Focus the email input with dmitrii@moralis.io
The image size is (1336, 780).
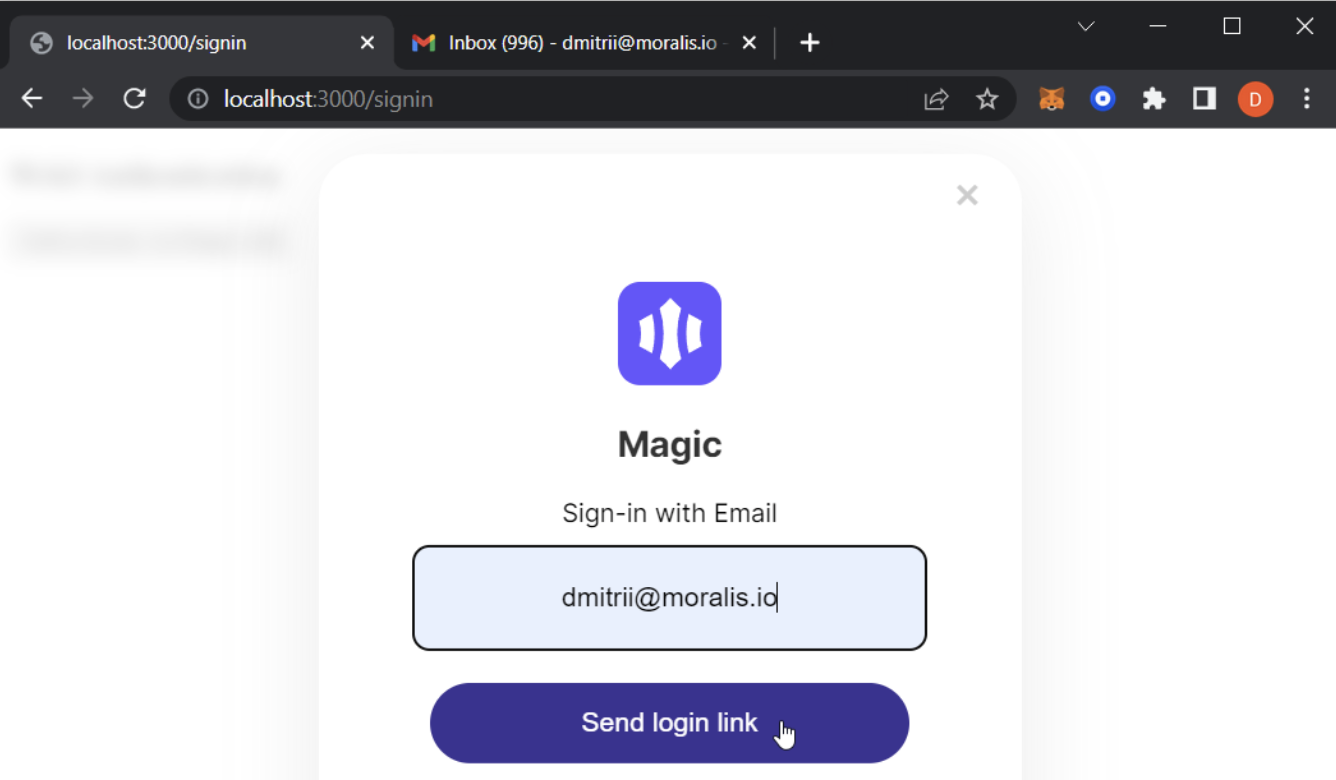coord(669,598)
